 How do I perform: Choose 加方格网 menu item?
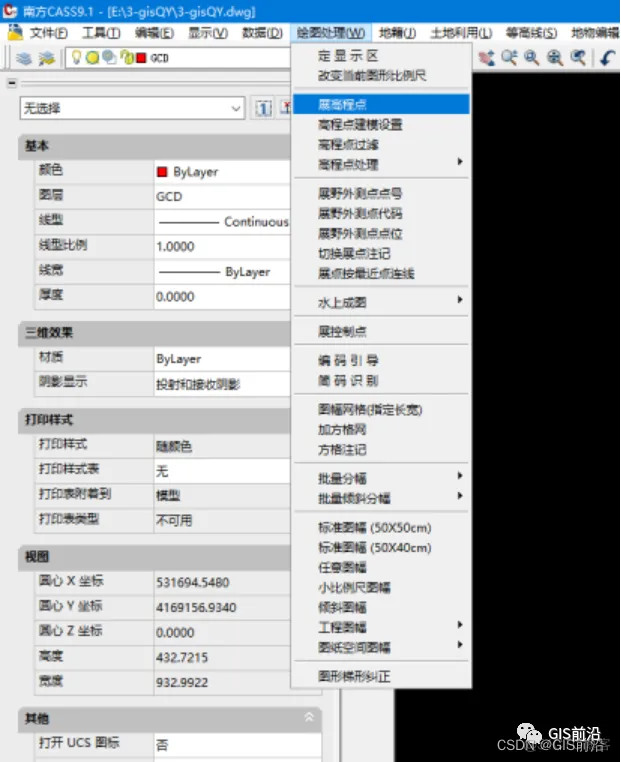[381, 430]
